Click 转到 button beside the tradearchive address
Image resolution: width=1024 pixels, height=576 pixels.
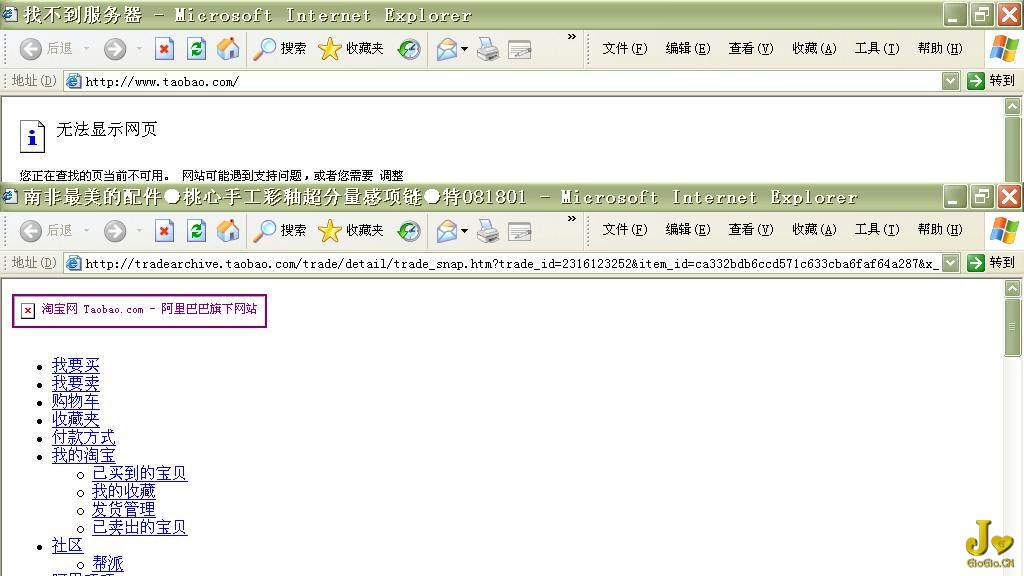click(991, 263)
